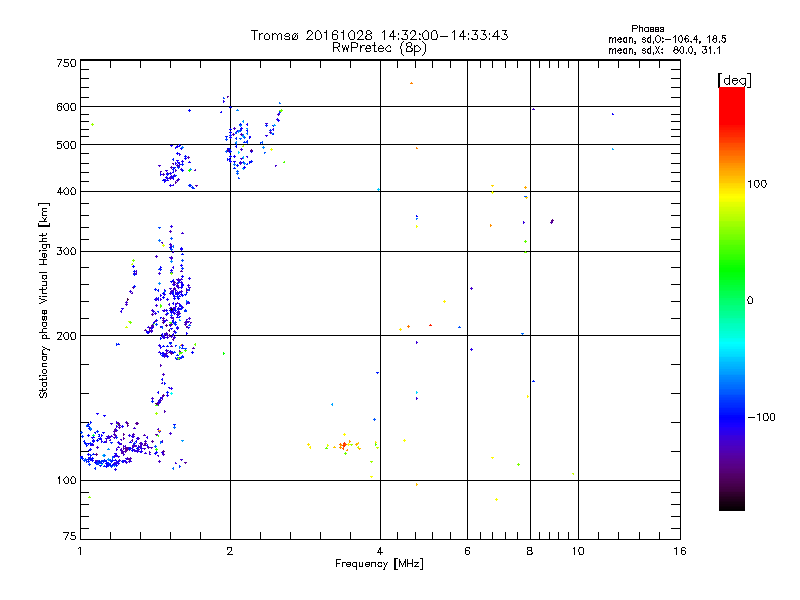Click the x-axis '1' tick label

click(80, 551)
